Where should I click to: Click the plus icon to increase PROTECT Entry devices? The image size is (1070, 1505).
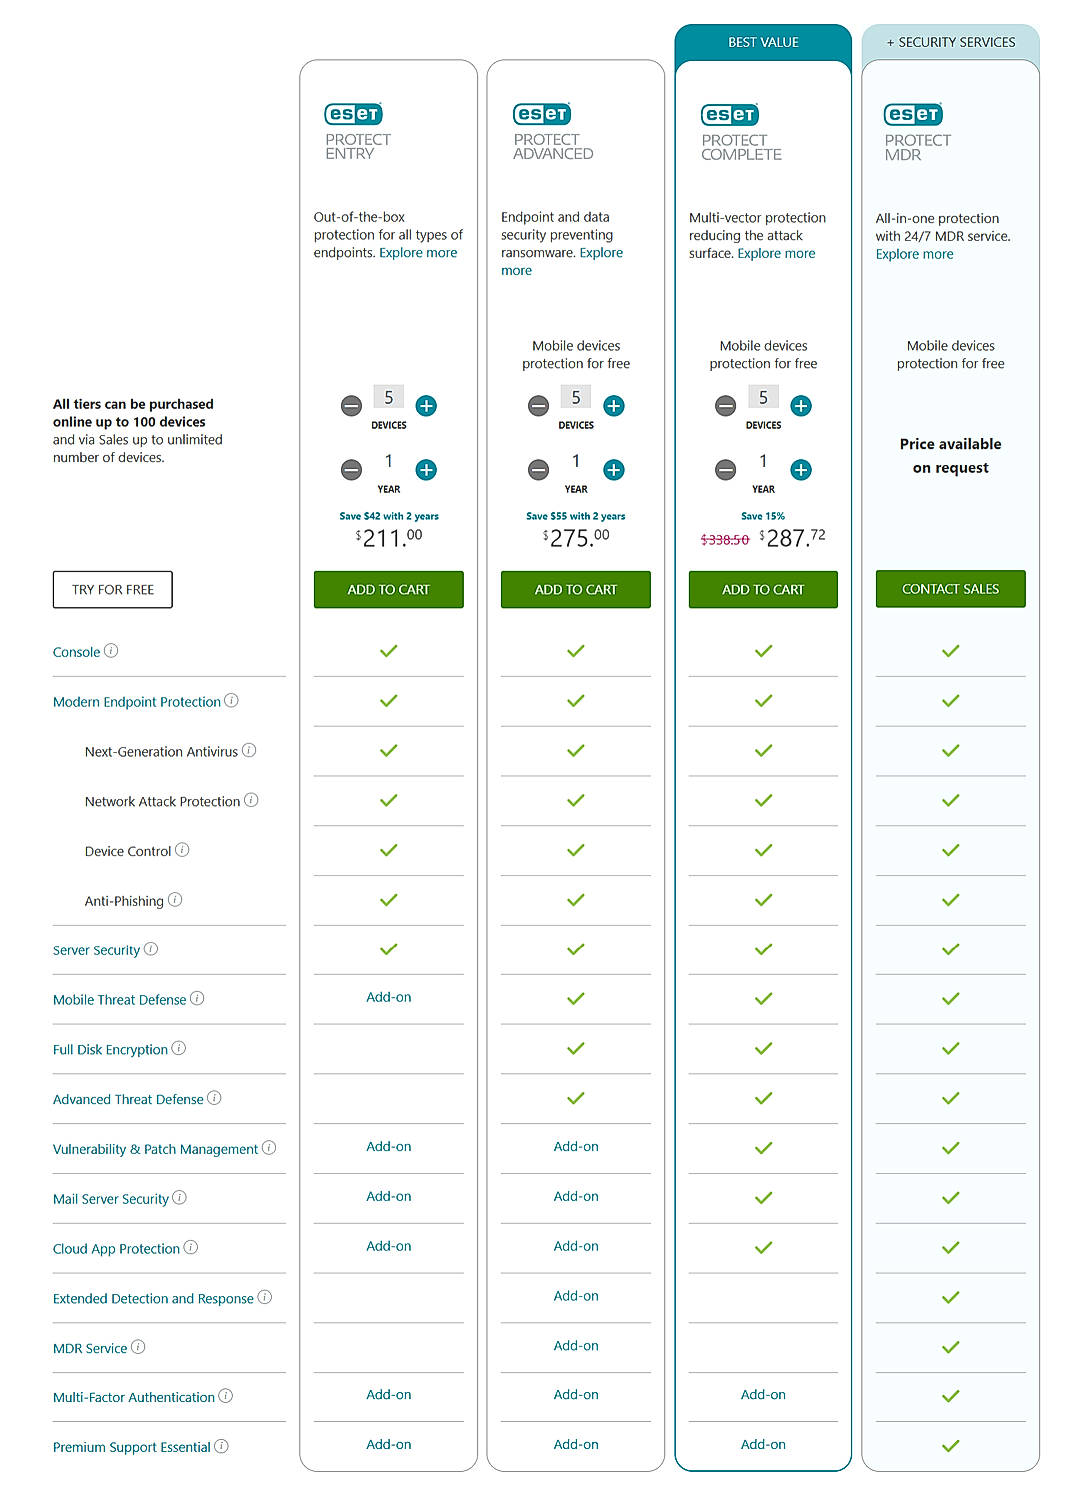[427, 406]
